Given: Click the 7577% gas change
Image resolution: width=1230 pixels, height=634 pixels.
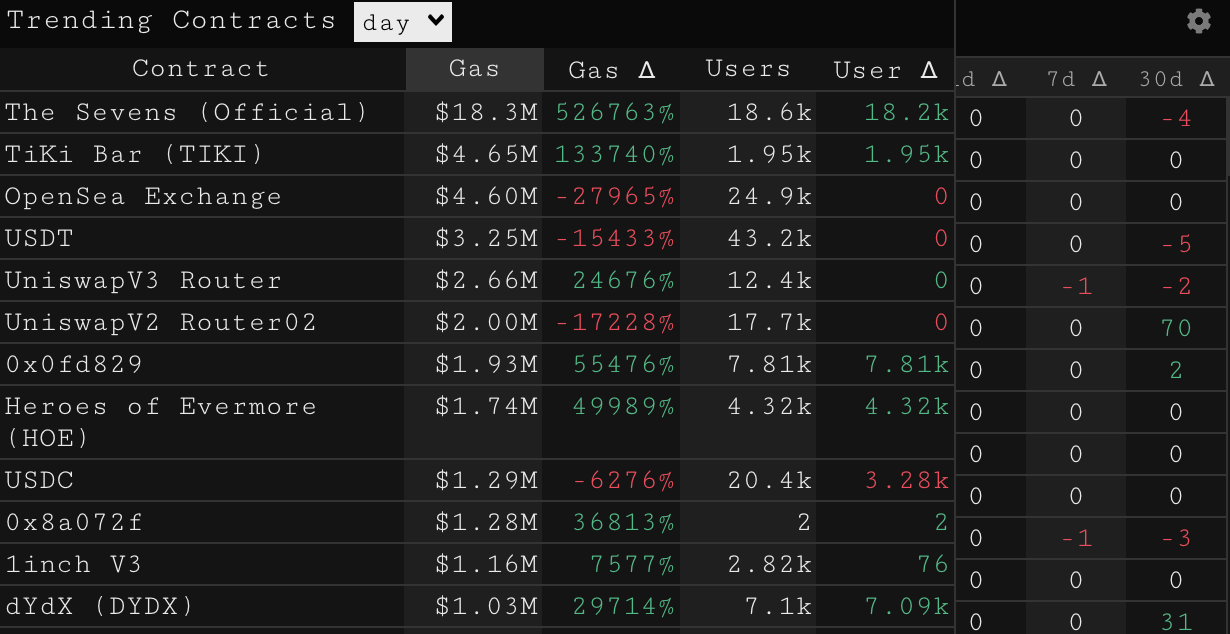Looking at the screenshot, I should click(633, 564).
